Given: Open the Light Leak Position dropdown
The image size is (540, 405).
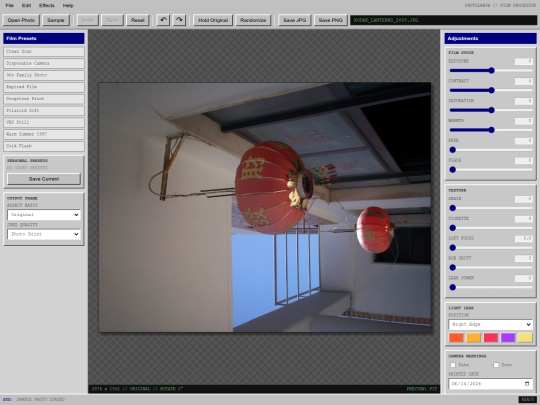Looking at the screenshot, I should [490, 324].
